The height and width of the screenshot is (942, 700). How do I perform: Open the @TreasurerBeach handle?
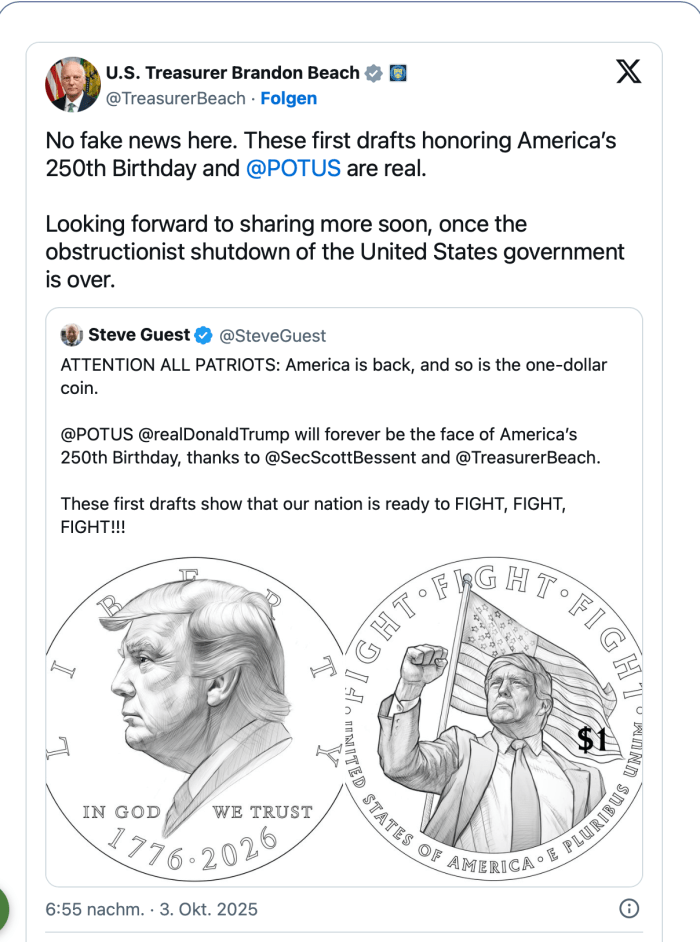176,98
